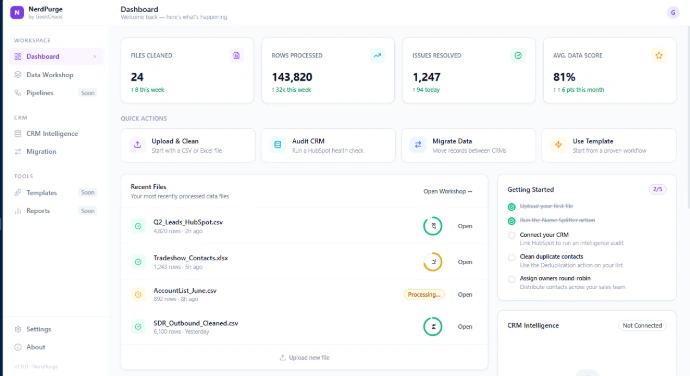Check the Connect your CRM step
Image resolution: width=690 pixels, height=376 pixels.
511,235
